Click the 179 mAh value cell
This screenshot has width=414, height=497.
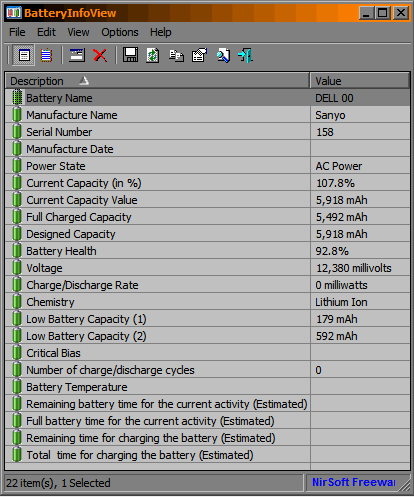tap(360, 319)
